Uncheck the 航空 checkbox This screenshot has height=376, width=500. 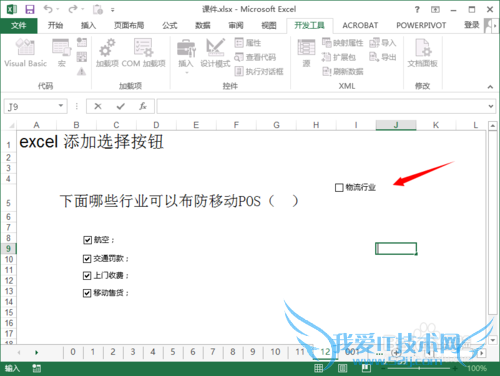pyautogui.click(x=87, y=240)
